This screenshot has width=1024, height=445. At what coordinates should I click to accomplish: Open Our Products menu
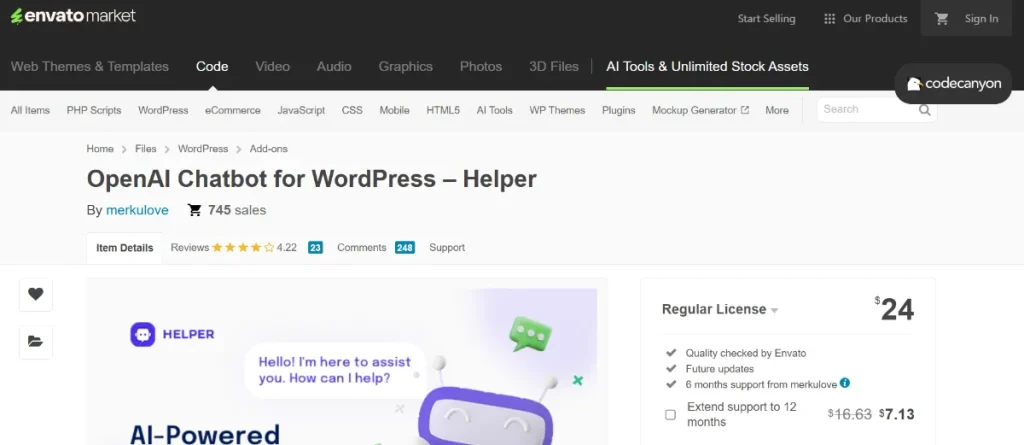(865, 19)
